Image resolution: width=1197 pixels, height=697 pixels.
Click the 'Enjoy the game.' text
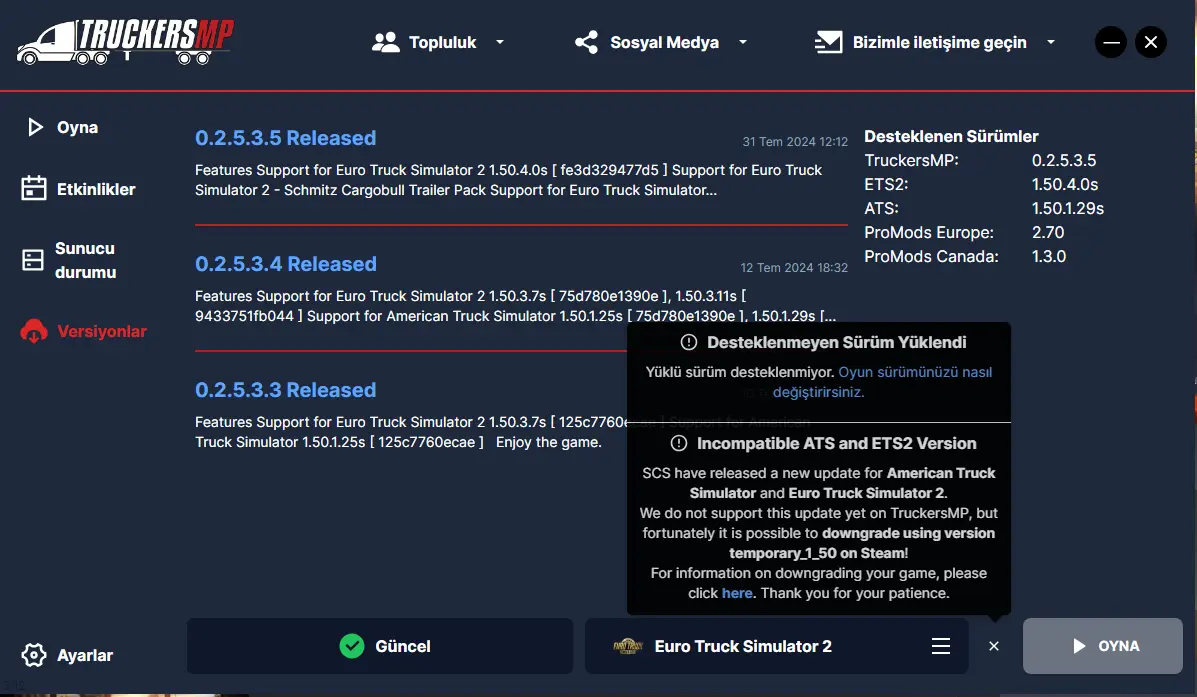(548, 442)
